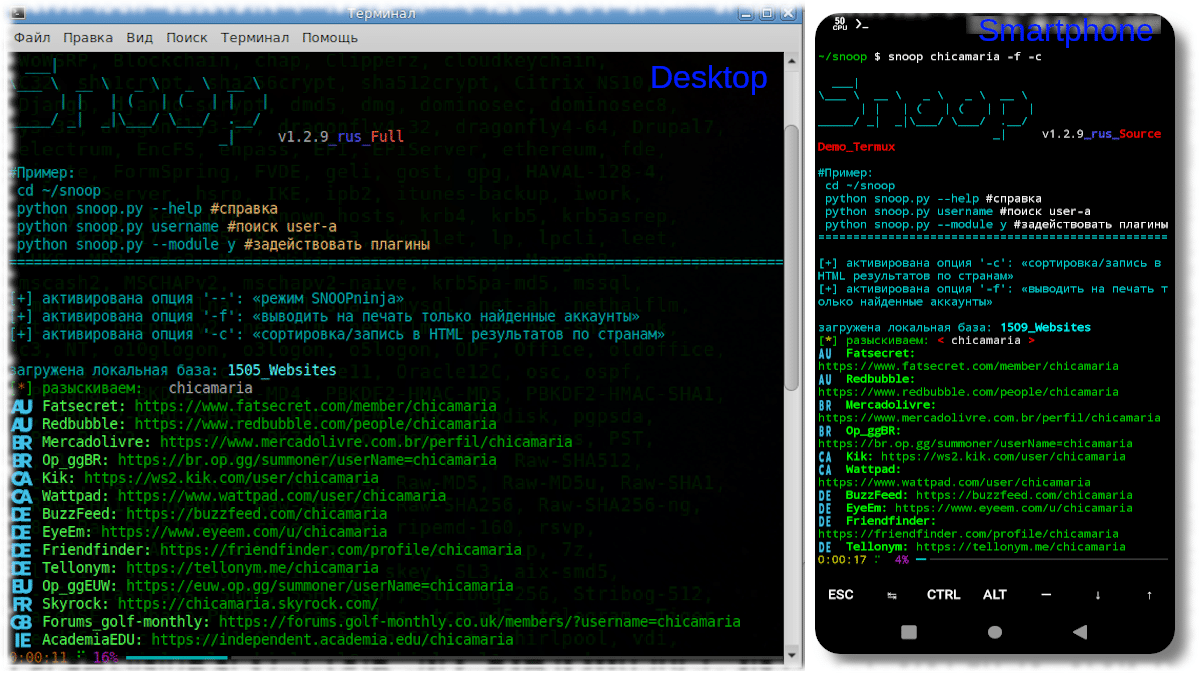1200x673 pixels.
Task: Tap the Android back triangle button
Action: coord(1079,632)
